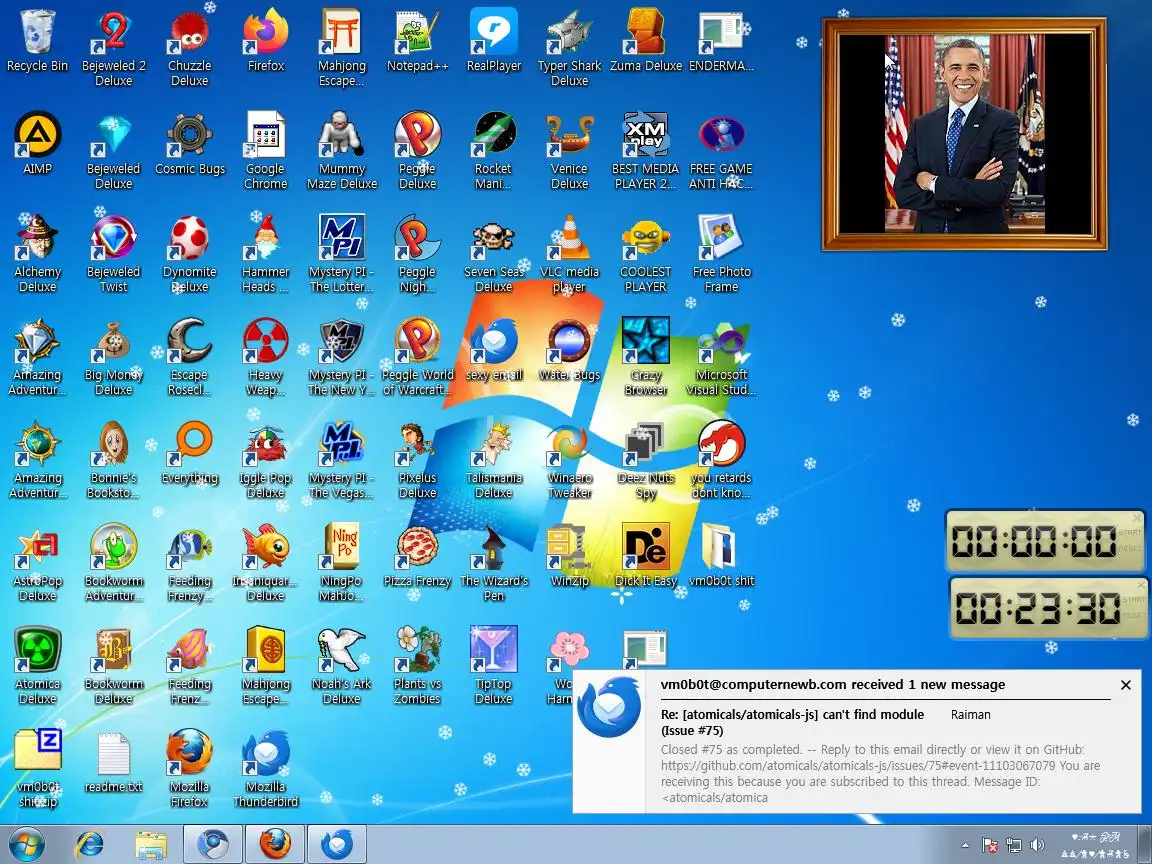Open Windows Explorer folder on taskbar
1152x864 pixels.
(x=151, y=844)
